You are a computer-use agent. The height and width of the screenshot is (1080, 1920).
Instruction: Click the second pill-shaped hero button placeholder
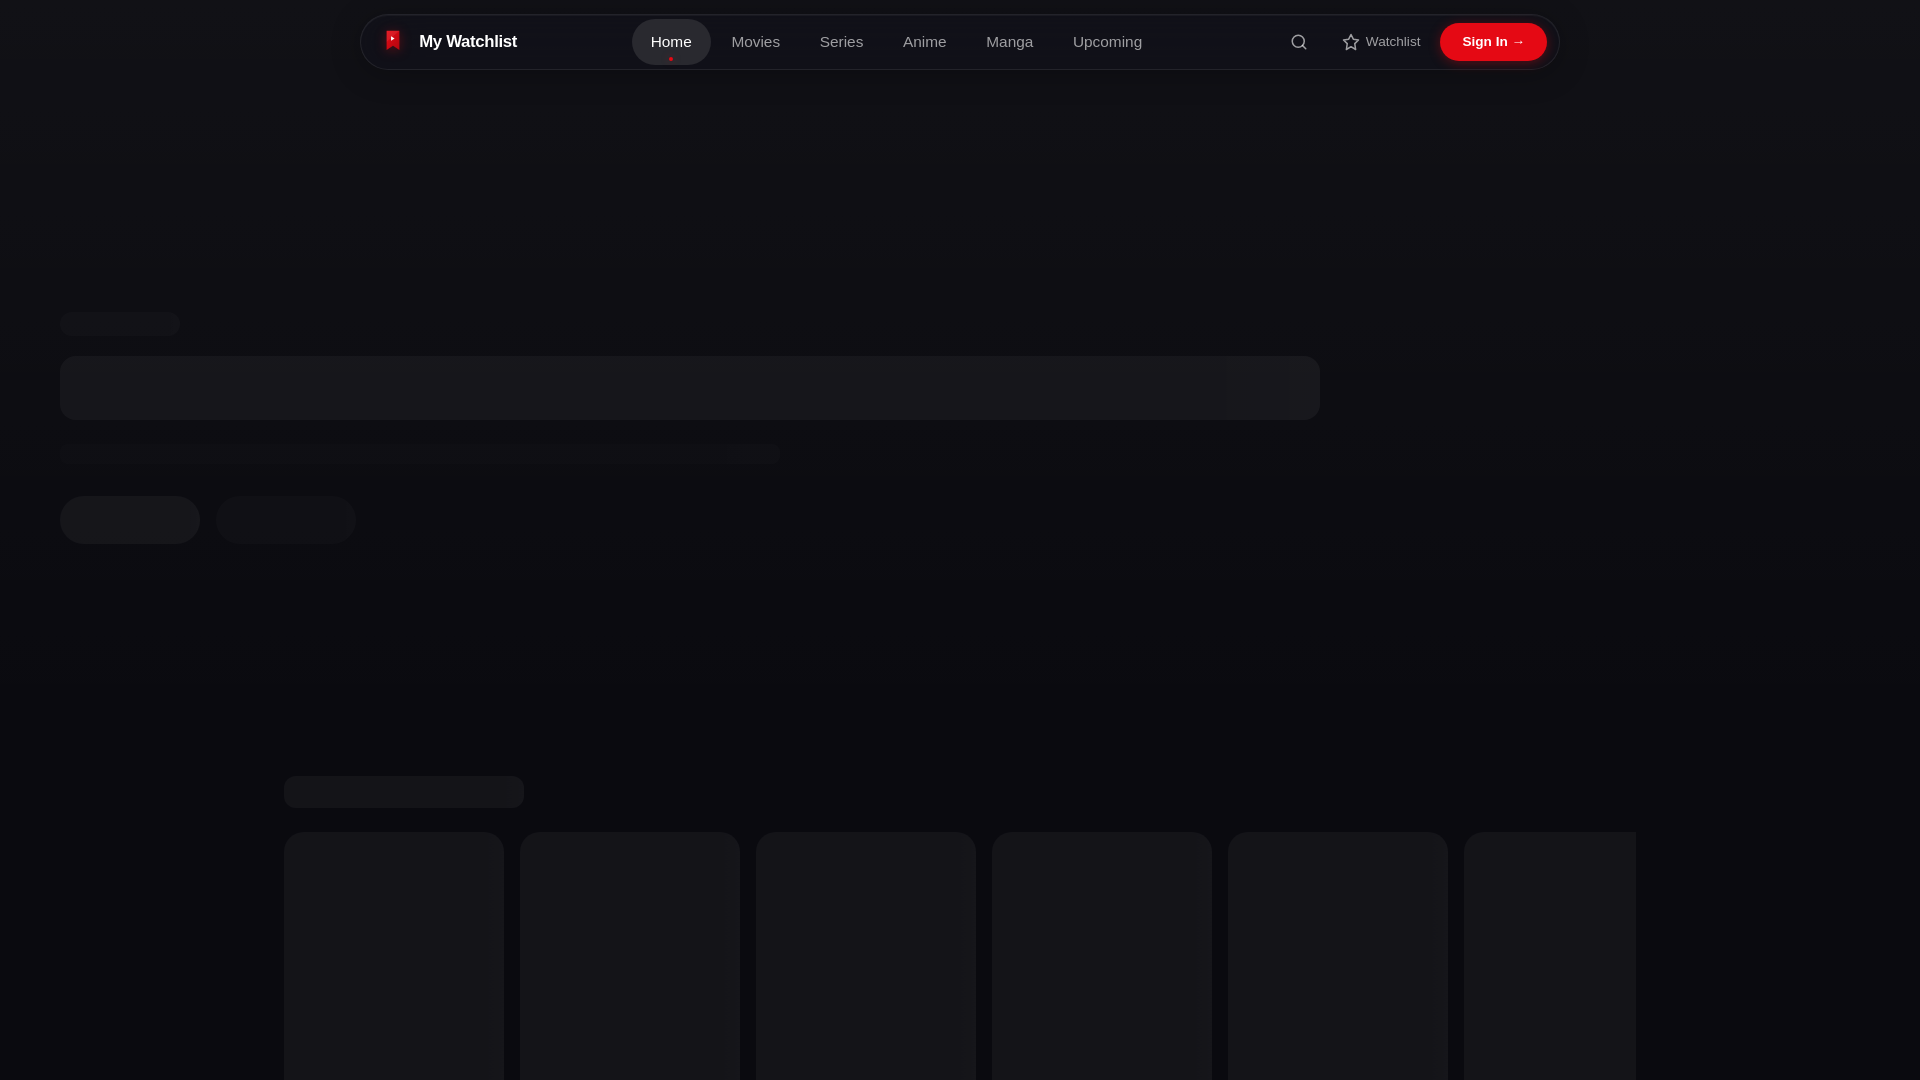pyautogui.click(x=286, y=520)
